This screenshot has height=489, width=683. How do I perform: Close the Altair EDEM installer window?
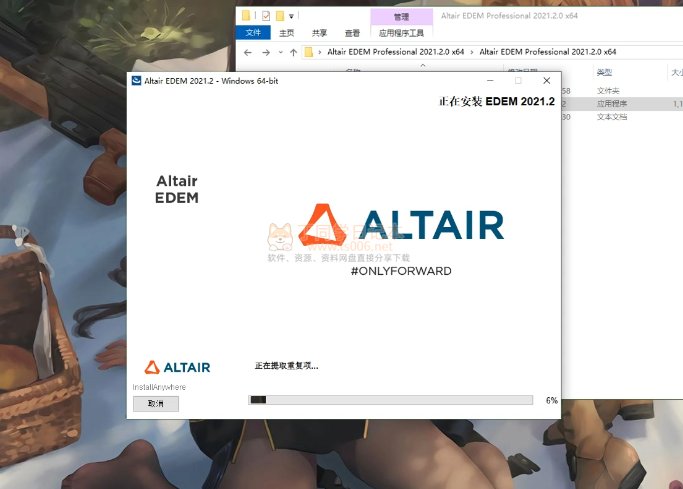tap(546, 81)
